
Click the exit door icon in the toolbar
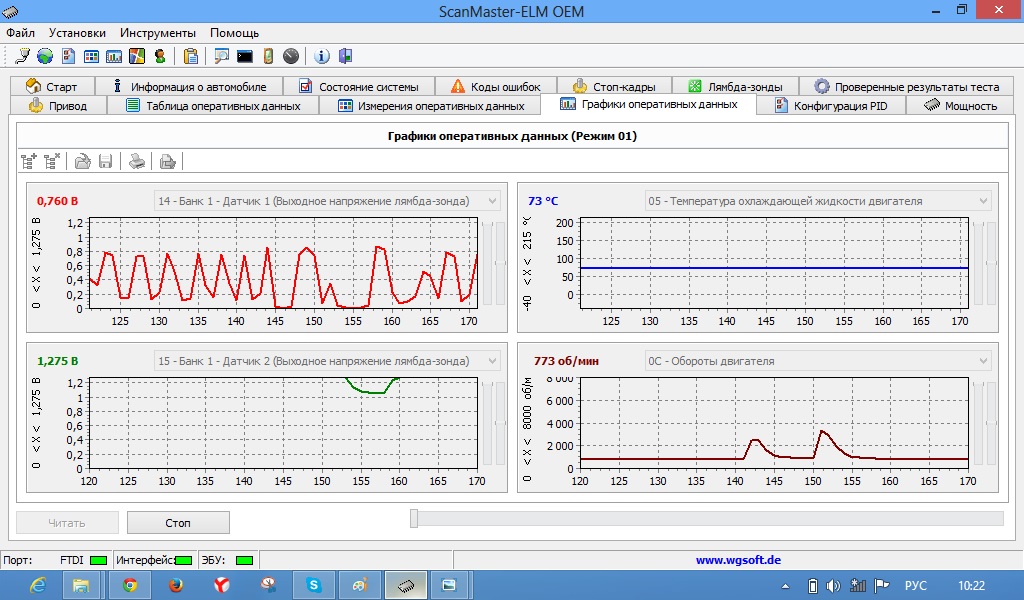pos(345,56)
